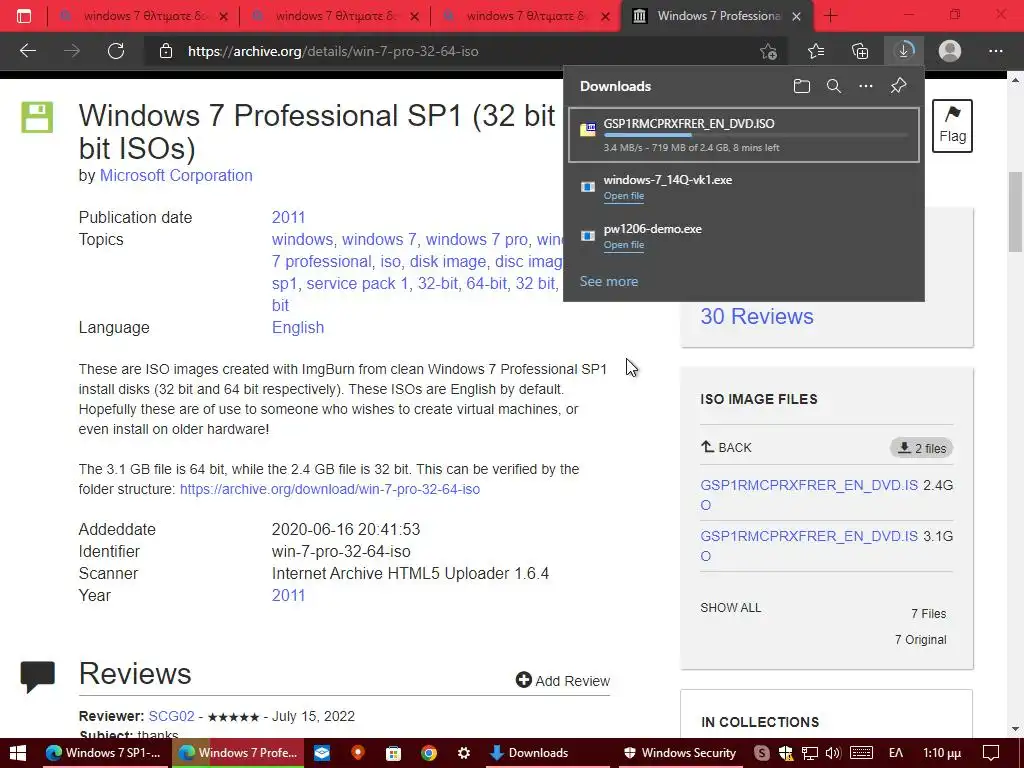Go back to the previous page

27,51
